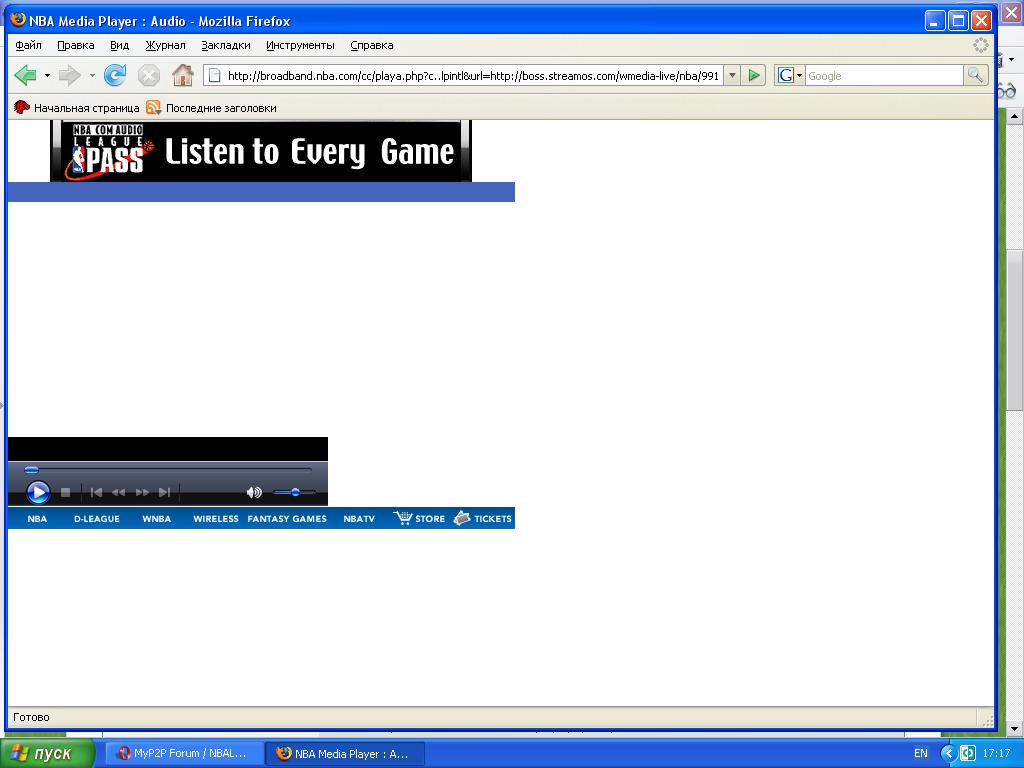
Task: Minimize the Firefox window
Action: 935,21
